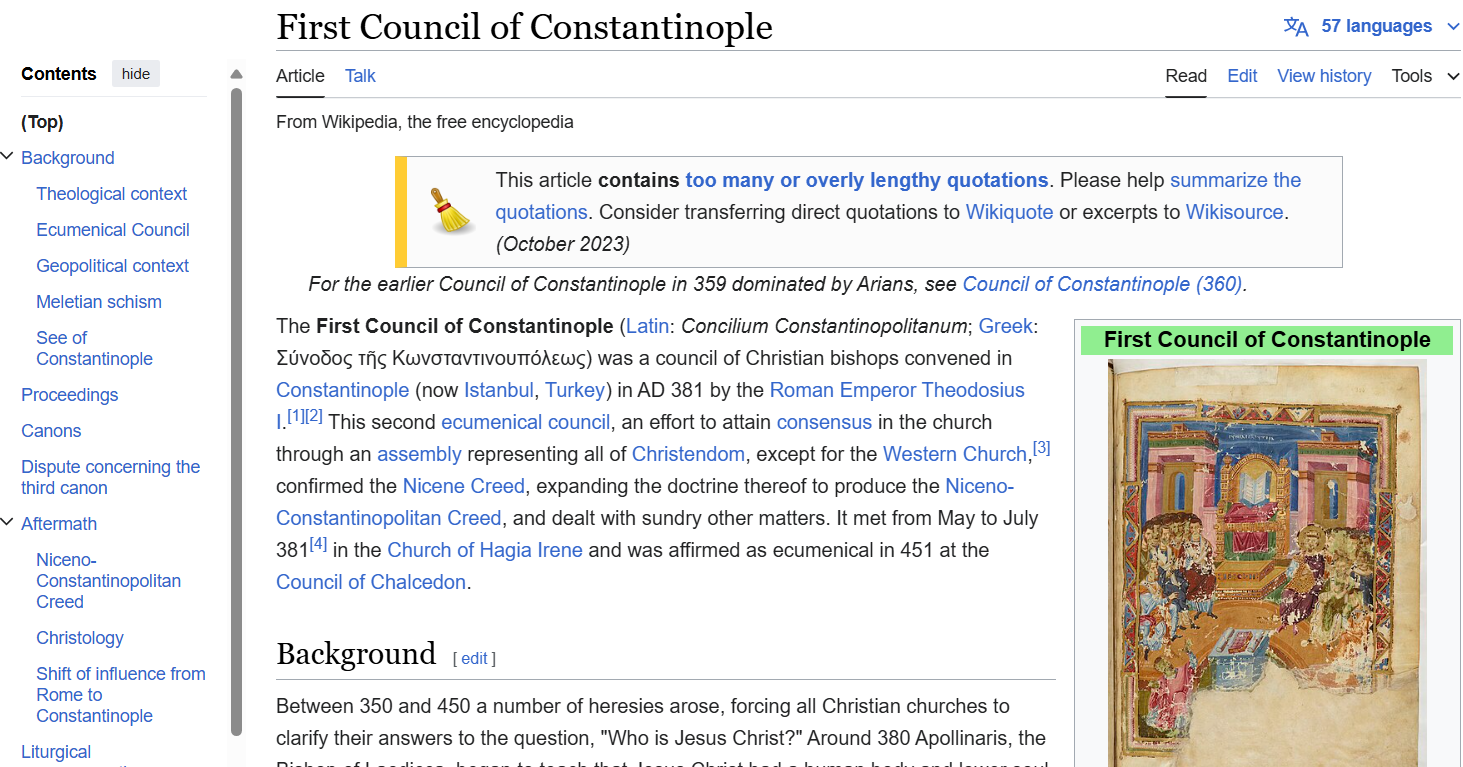Open the Latin language link
Viewport: 1463px width, 767px height.
pos(648,326)
